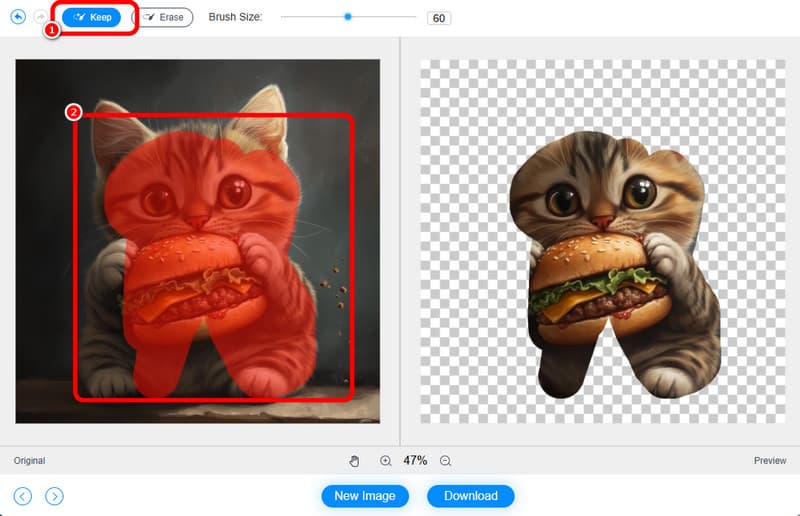Switch to Erase brush mode

[x=163, y=17]
